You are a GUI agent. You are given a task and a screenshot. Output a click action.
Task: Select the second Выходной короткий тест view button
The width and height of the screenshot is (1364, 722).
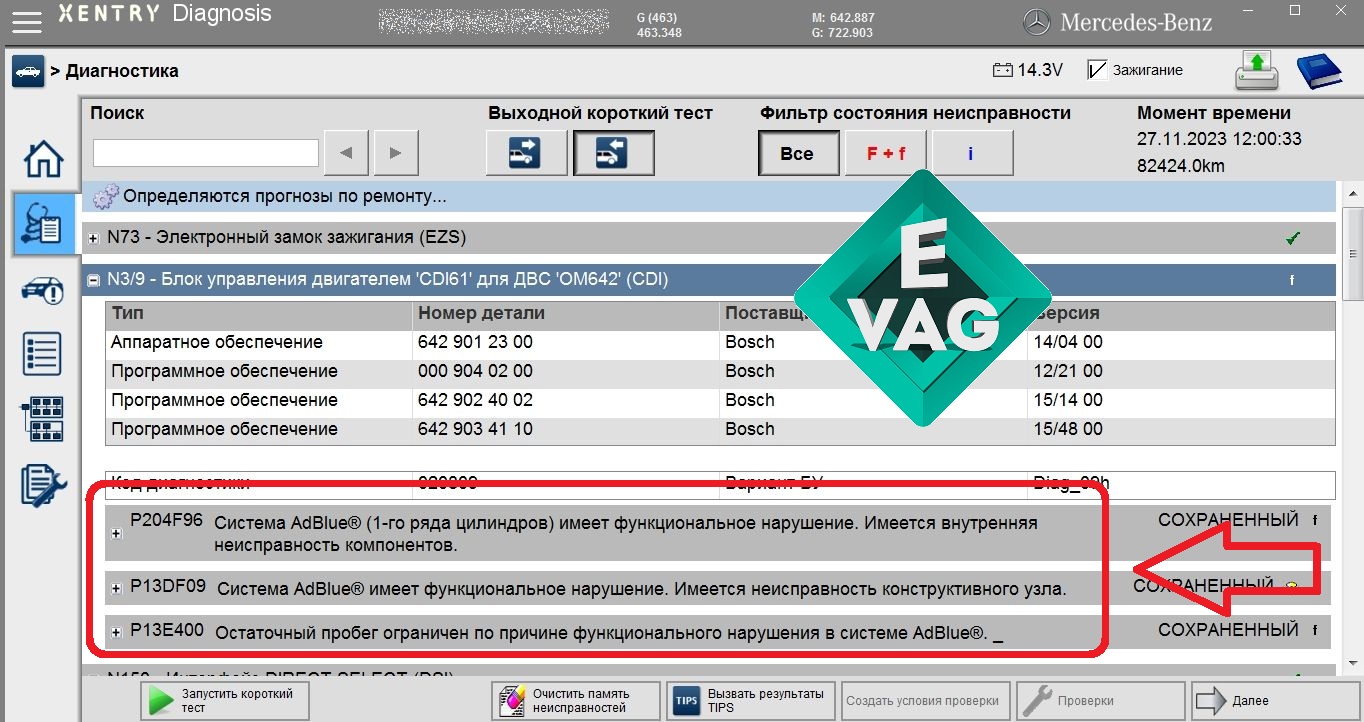pos(613,153)
